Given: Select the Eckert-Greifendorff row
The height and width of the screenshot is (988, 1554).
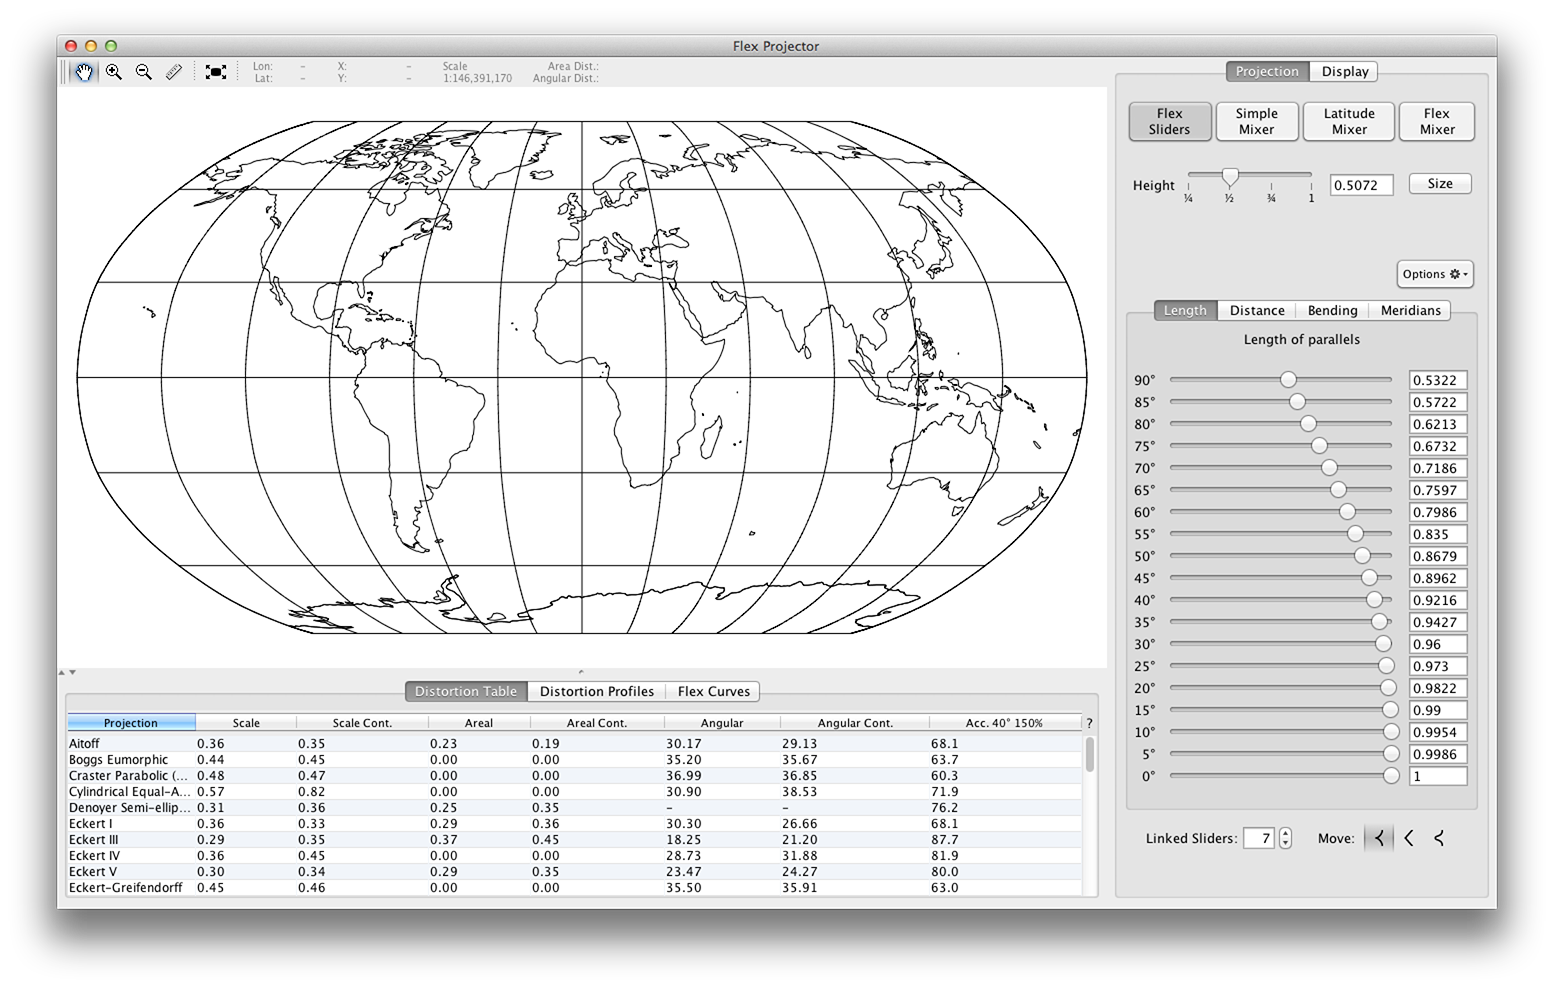Looking at the screenshot, I should tap(574, 888).
